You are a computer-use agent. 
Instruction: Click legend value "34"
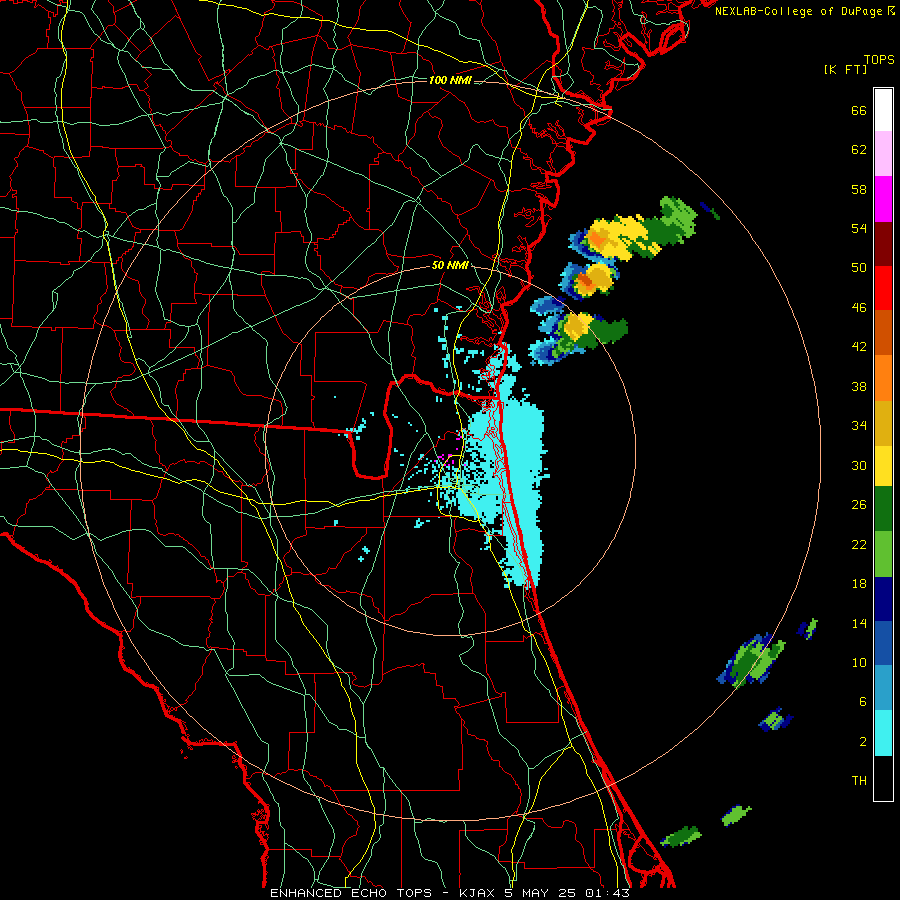pyautogui.click(x=859, y=426)
